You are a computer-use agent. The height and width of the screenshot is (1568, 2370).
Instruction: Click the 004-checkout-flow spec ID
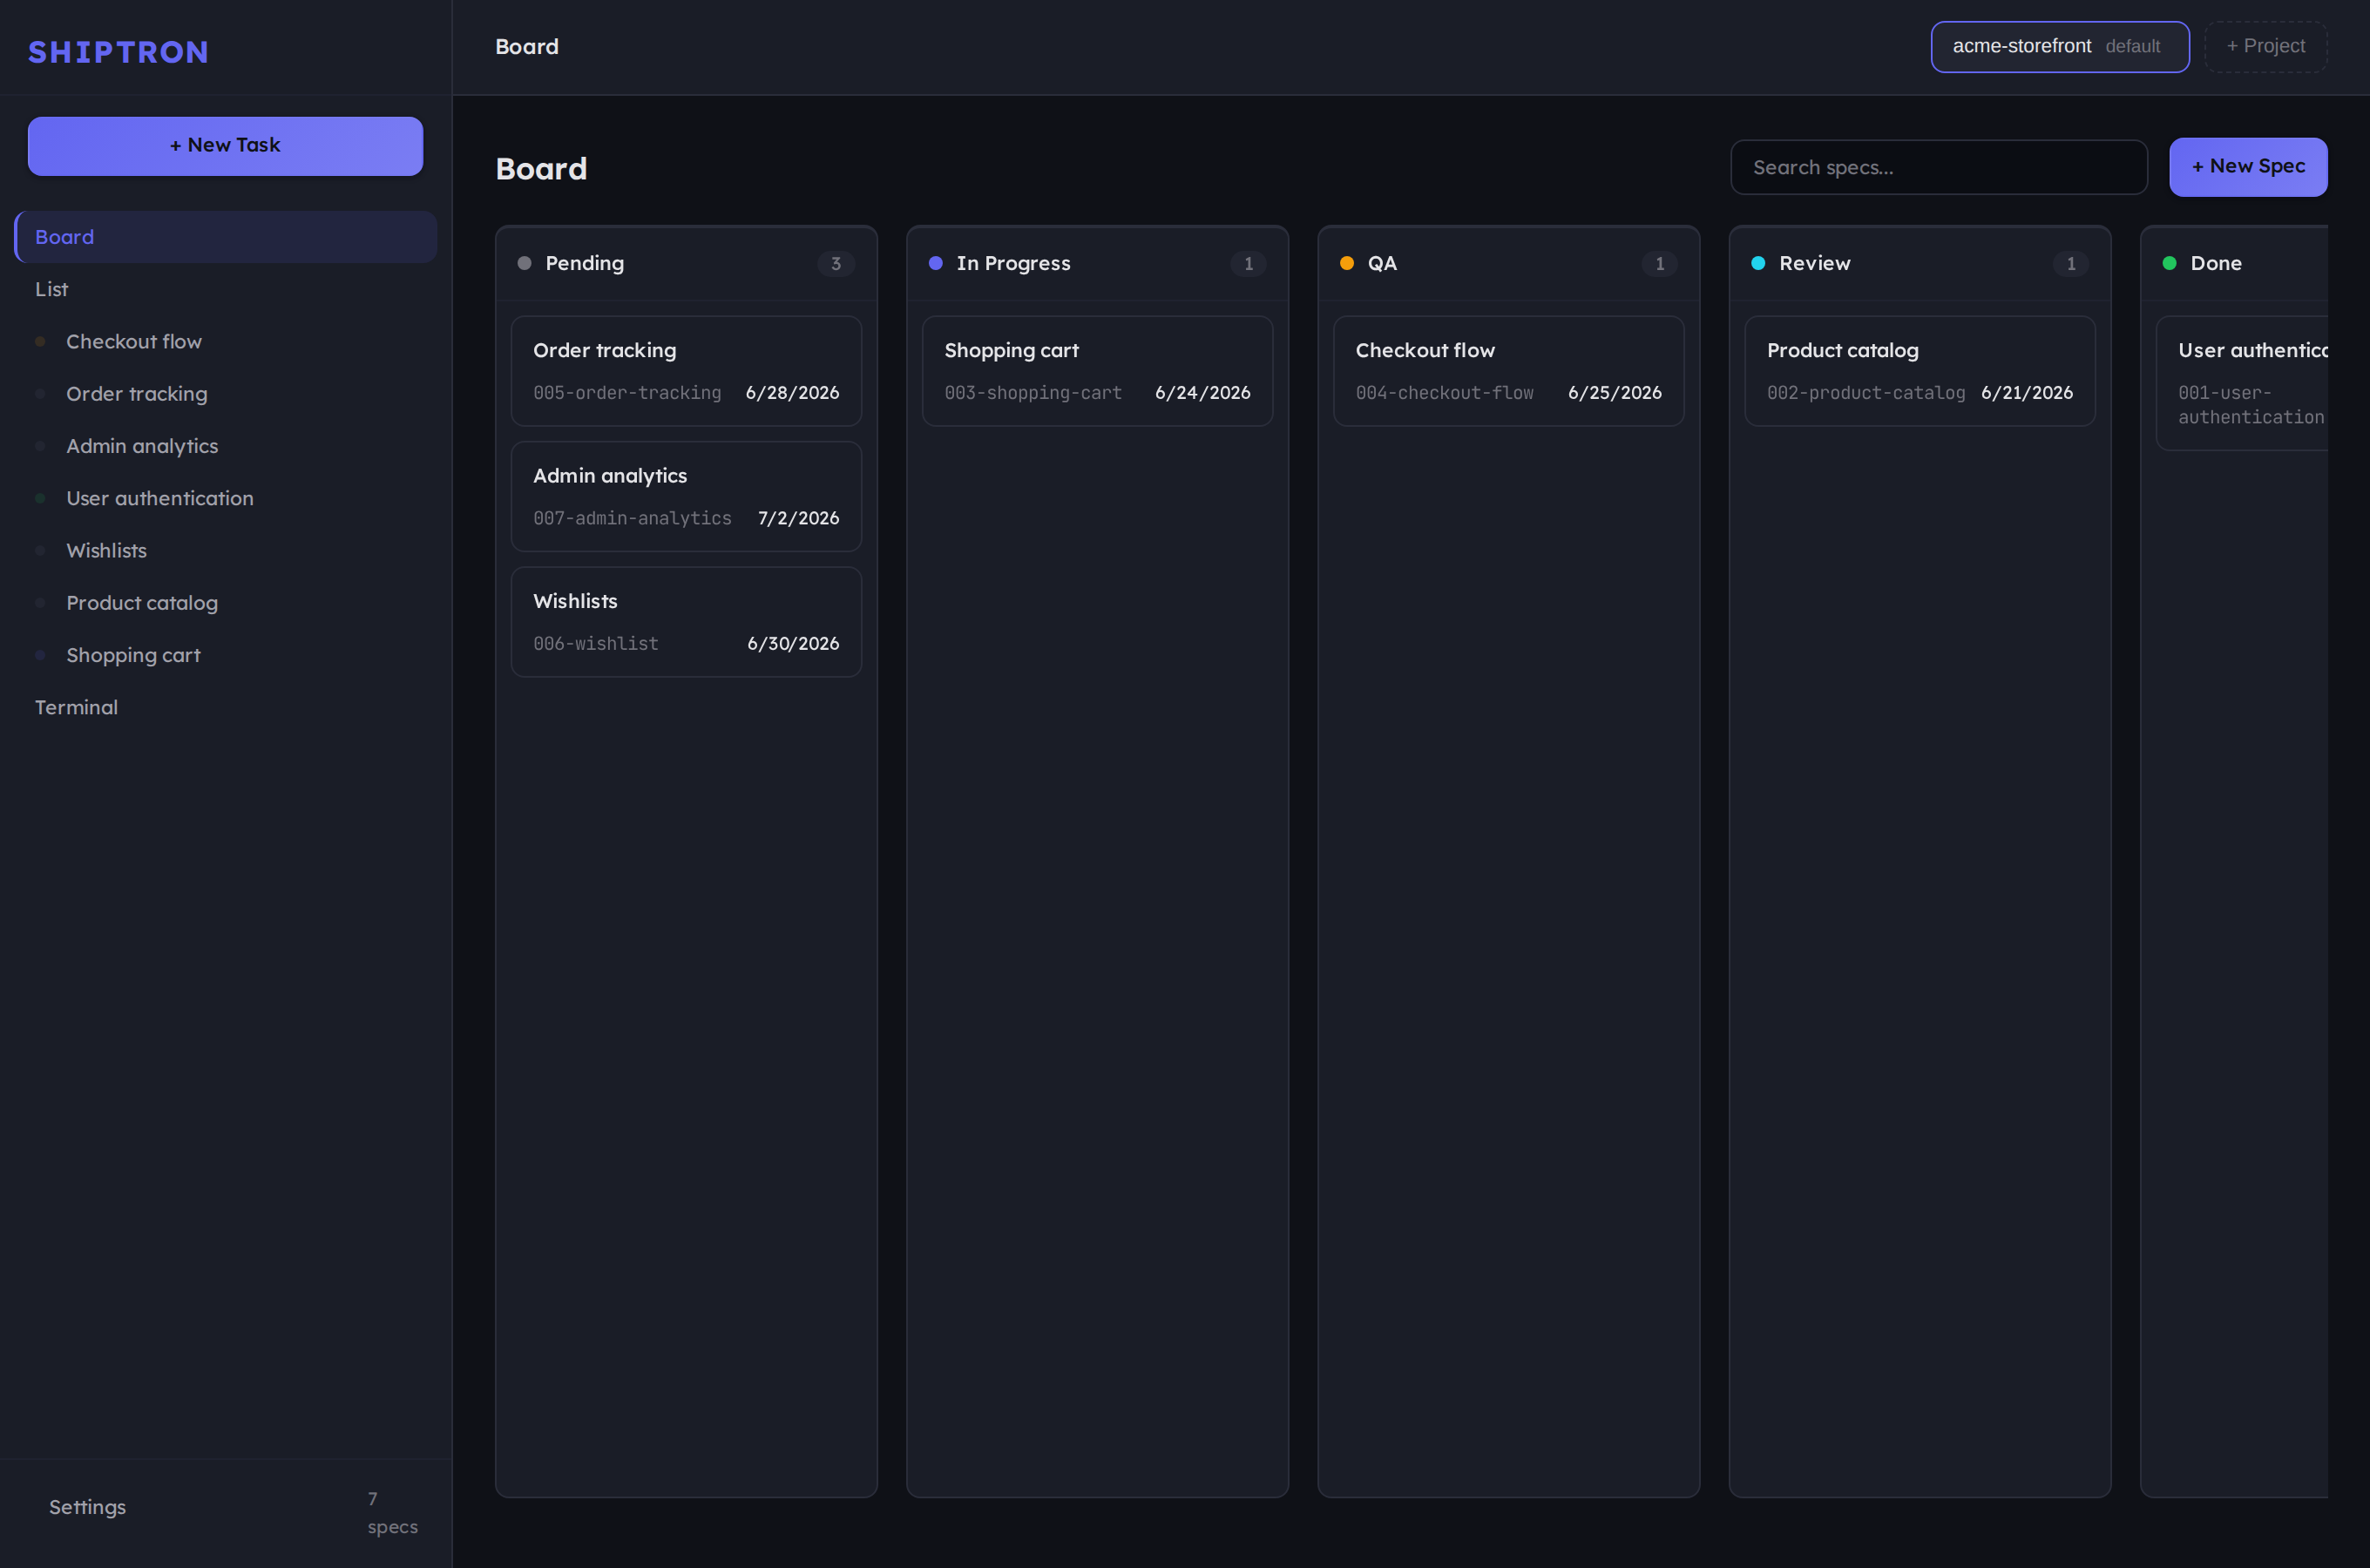(1445, 393)
